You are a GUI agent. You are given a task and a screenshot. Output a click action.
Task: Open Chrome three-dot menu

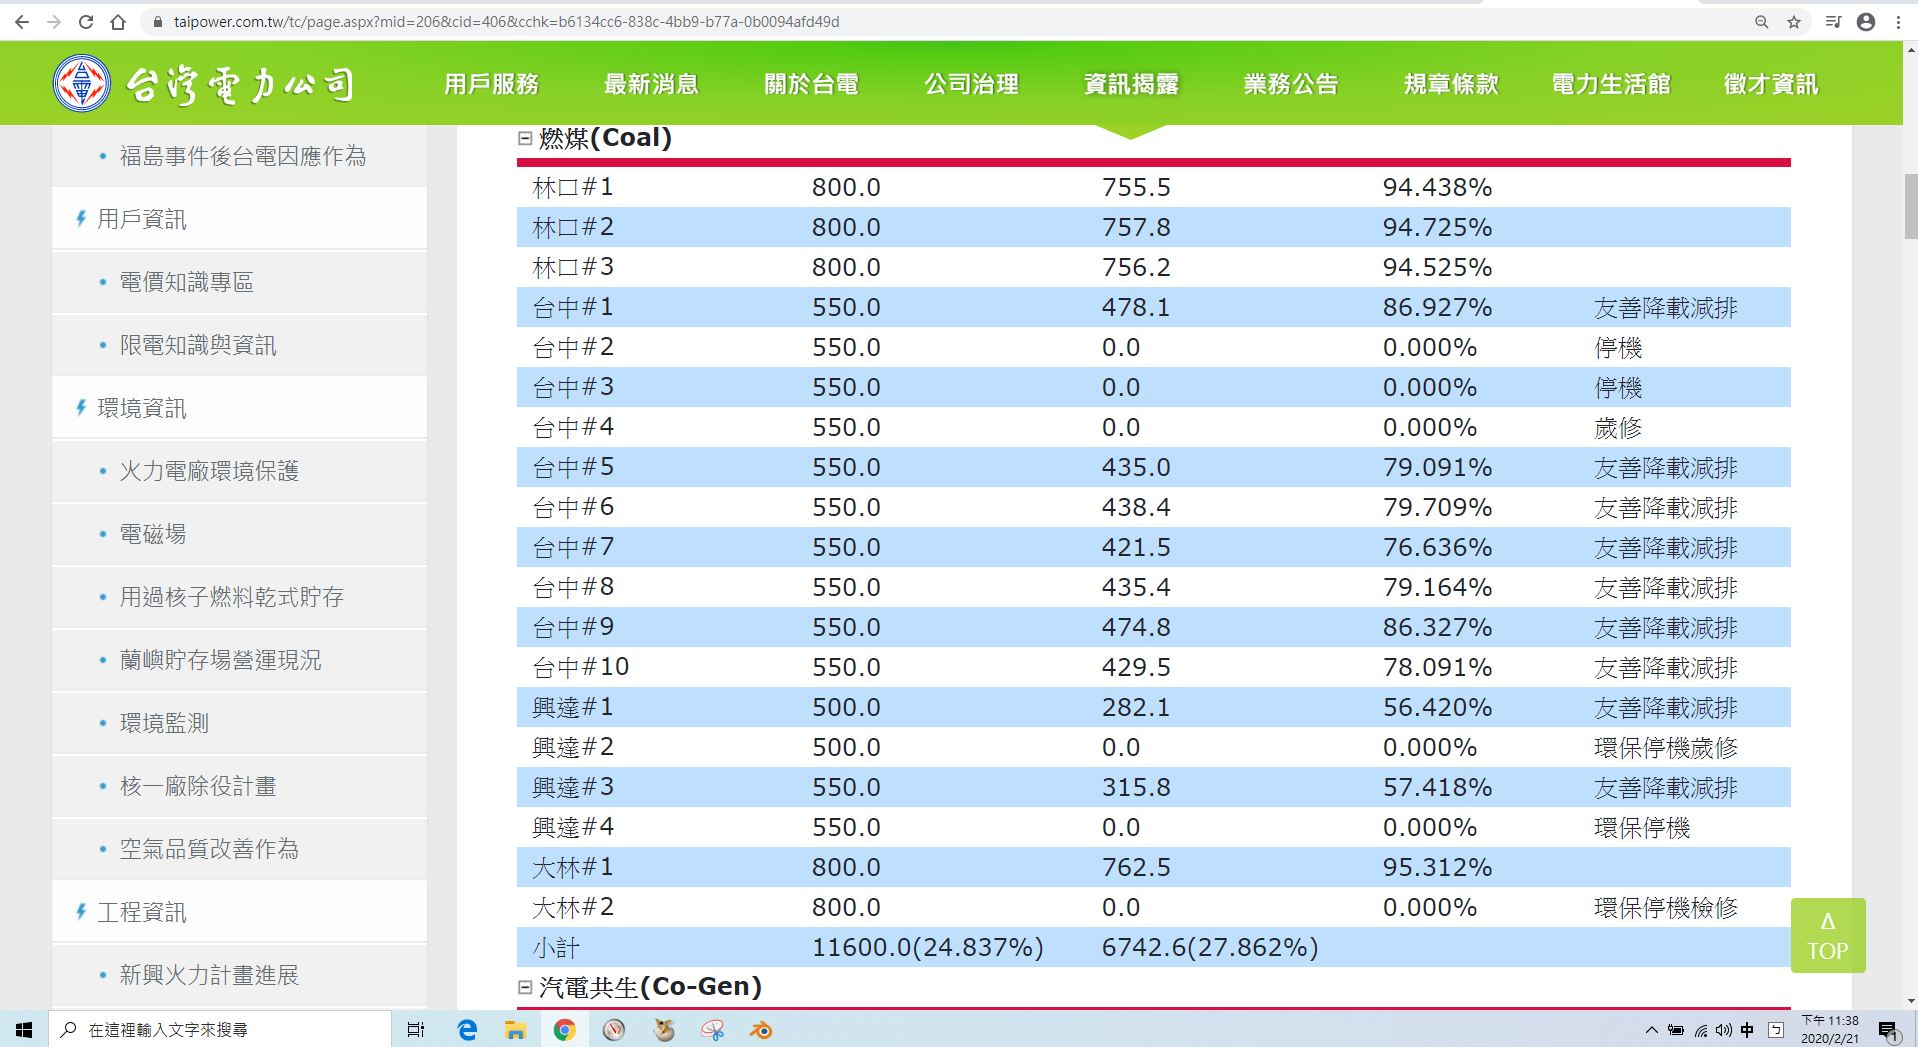1898,22
